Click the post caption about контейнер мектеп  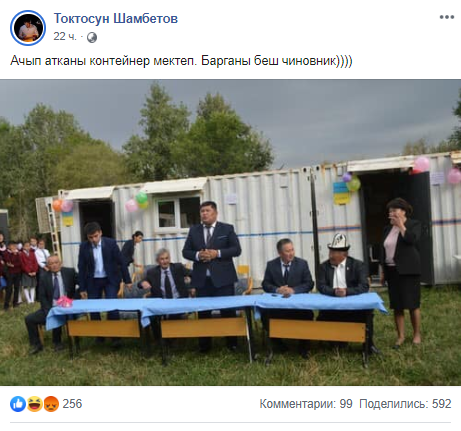(x=181, y=61)
